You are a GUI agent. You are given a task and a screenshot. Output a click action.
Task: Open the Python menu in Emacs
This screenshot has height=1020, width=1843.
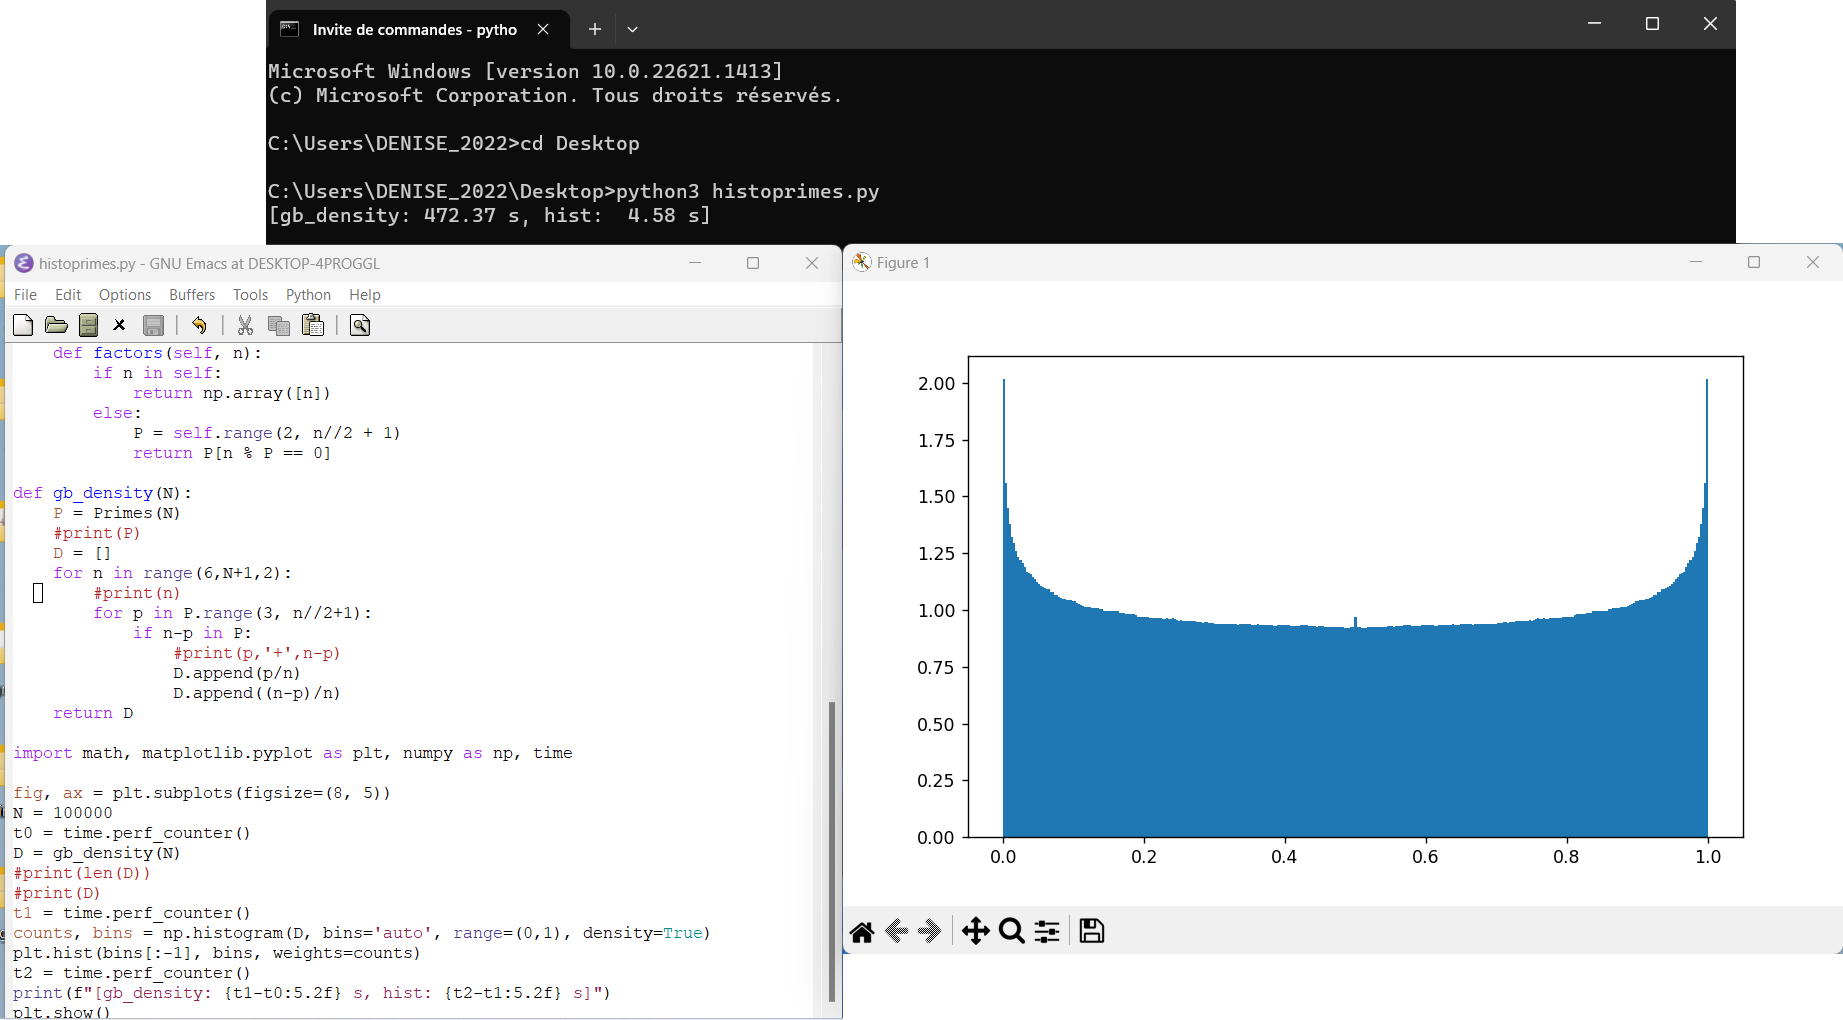[308, 295]
